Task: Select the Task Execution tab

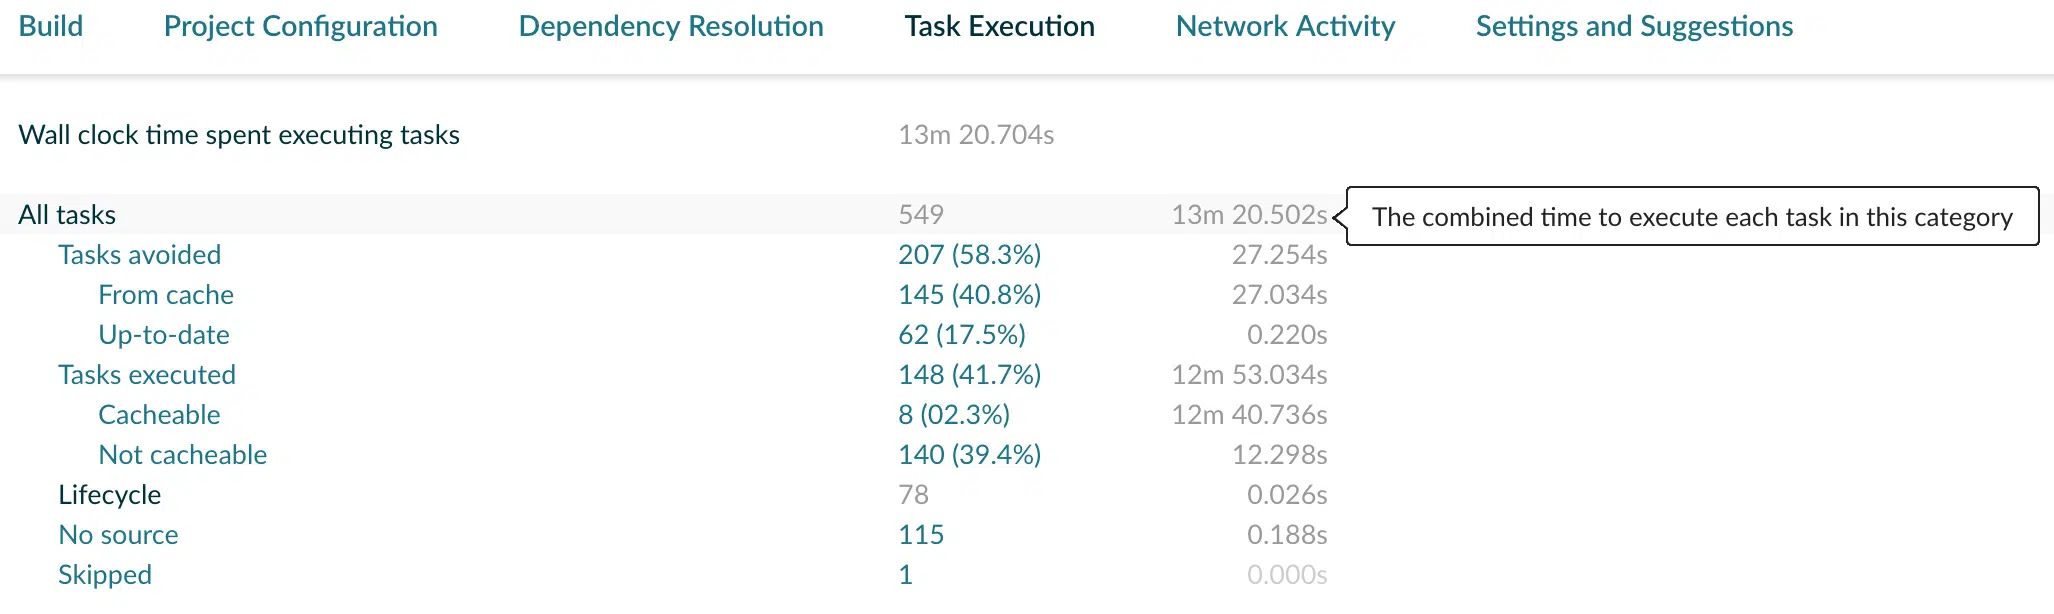Action: pyautogui.click(x=999, y=26)
